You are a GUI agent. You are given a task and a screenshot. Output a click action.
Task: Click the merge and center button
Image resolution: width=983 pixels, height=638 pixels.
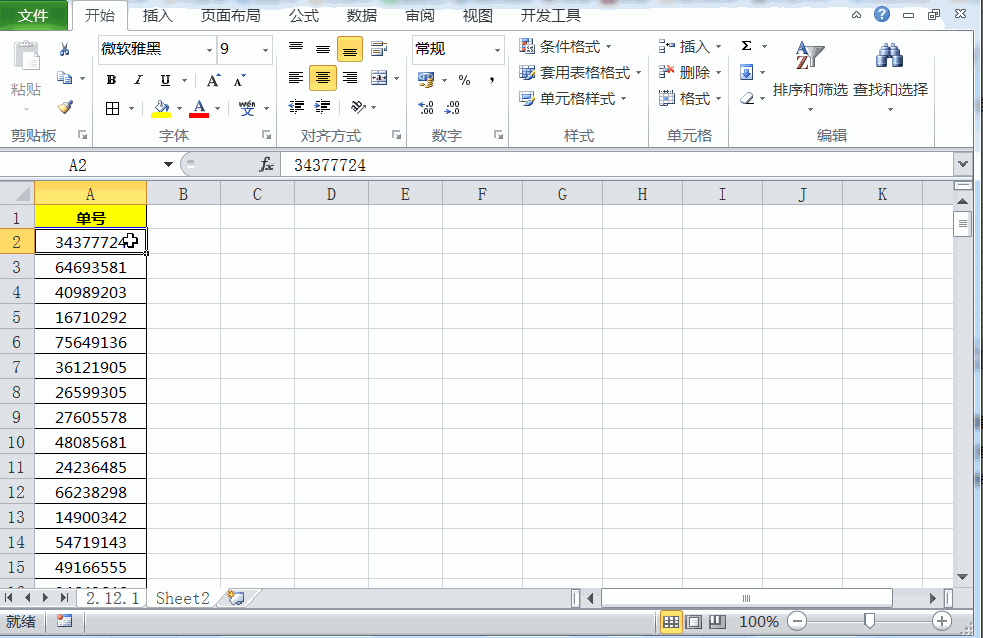(379, 78)
